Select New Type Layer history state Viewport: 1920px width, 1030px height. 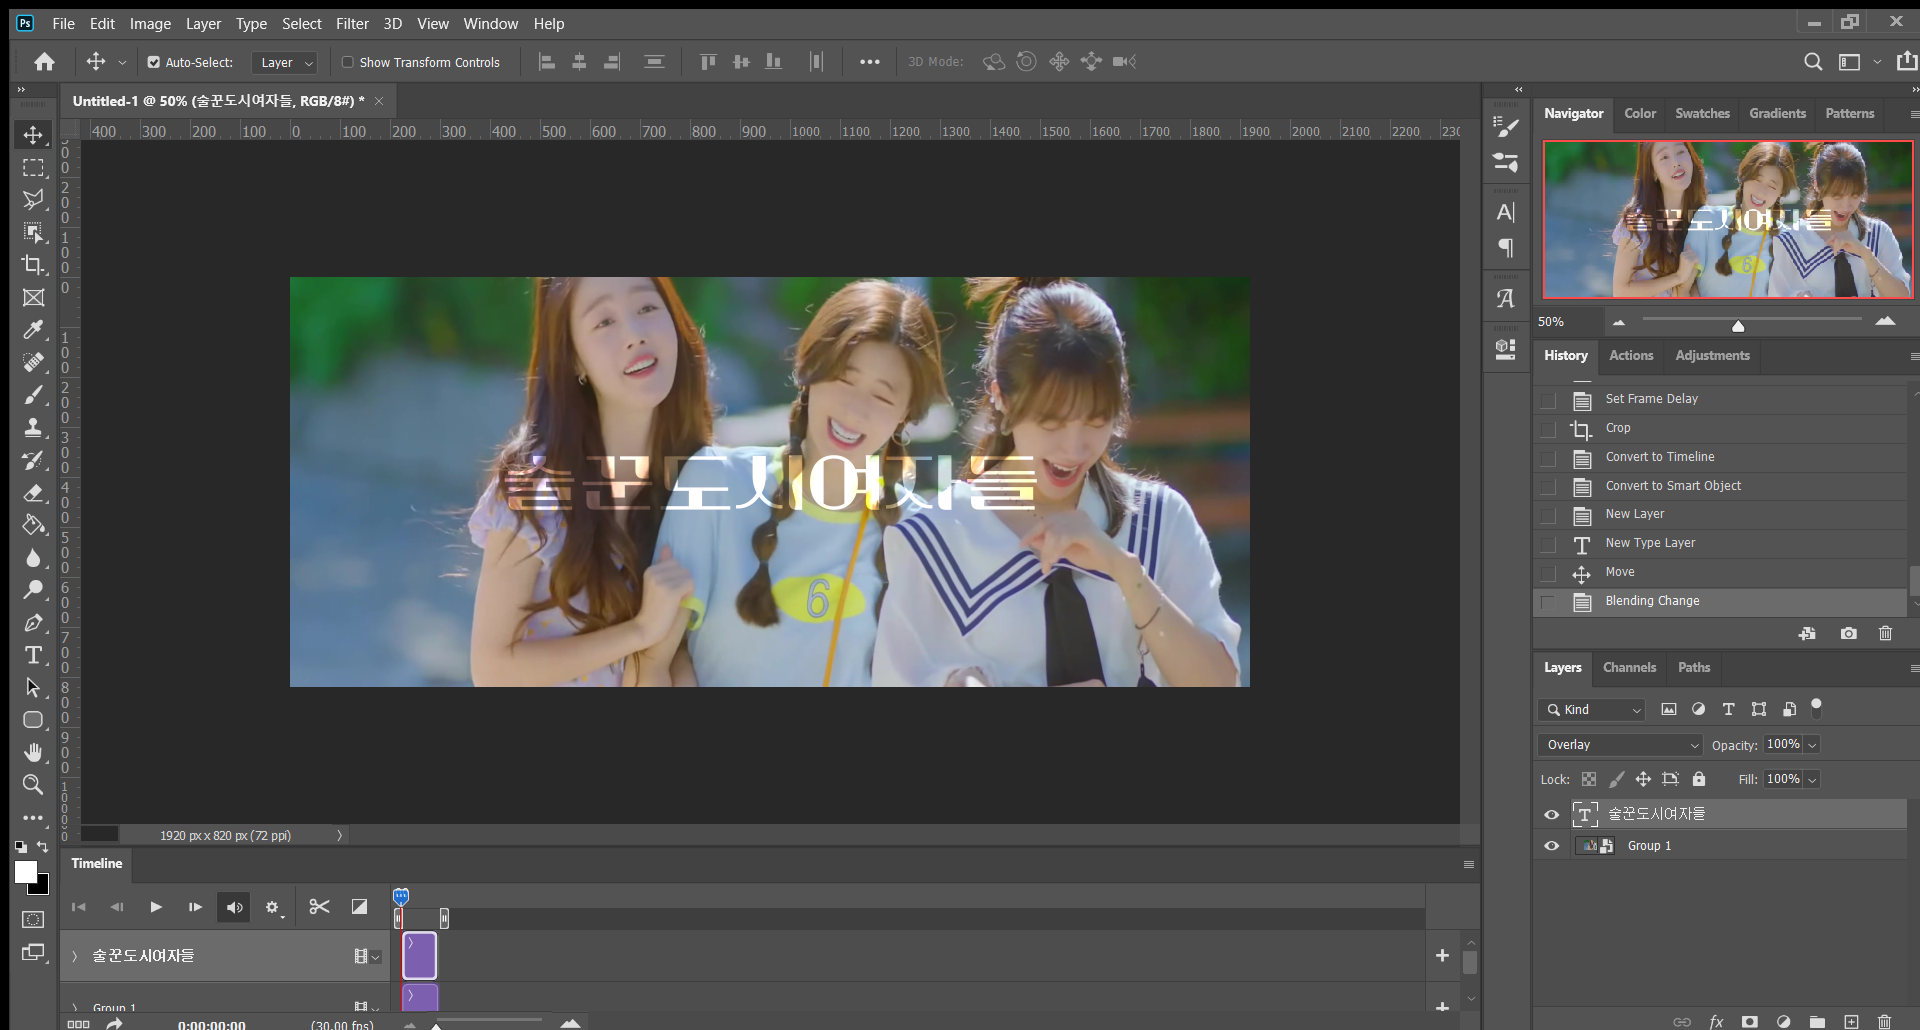(x=1650, y=543)
